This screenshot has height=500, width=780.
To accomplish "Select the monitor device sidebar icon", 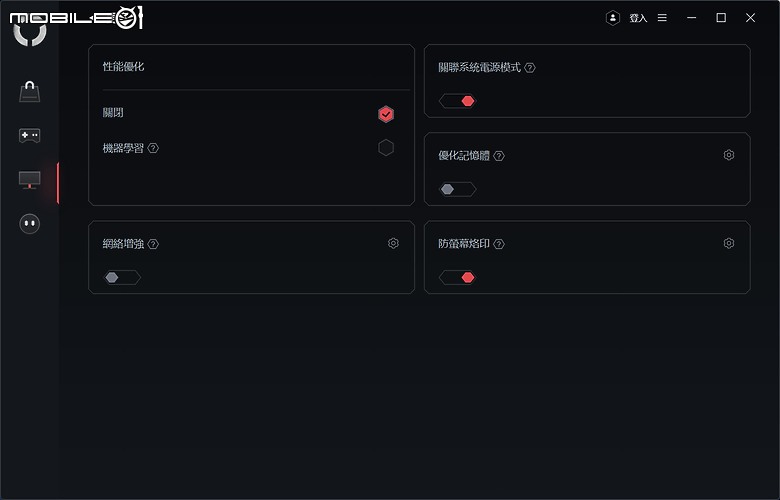I will coord(29,180).
